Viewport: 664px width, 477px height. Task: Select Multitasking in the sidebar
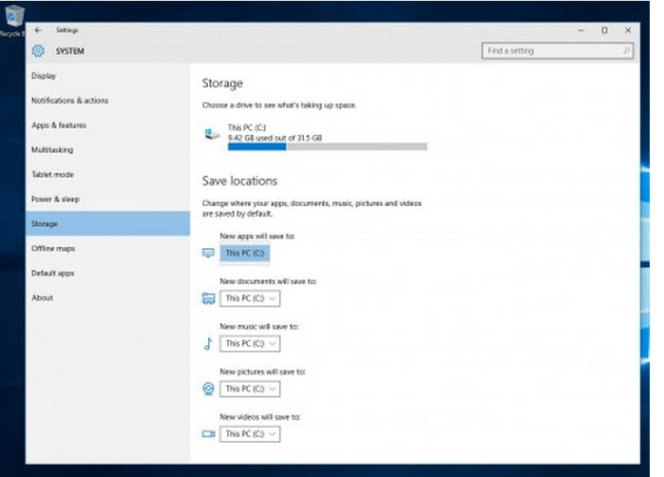click(x=108, y=150)
